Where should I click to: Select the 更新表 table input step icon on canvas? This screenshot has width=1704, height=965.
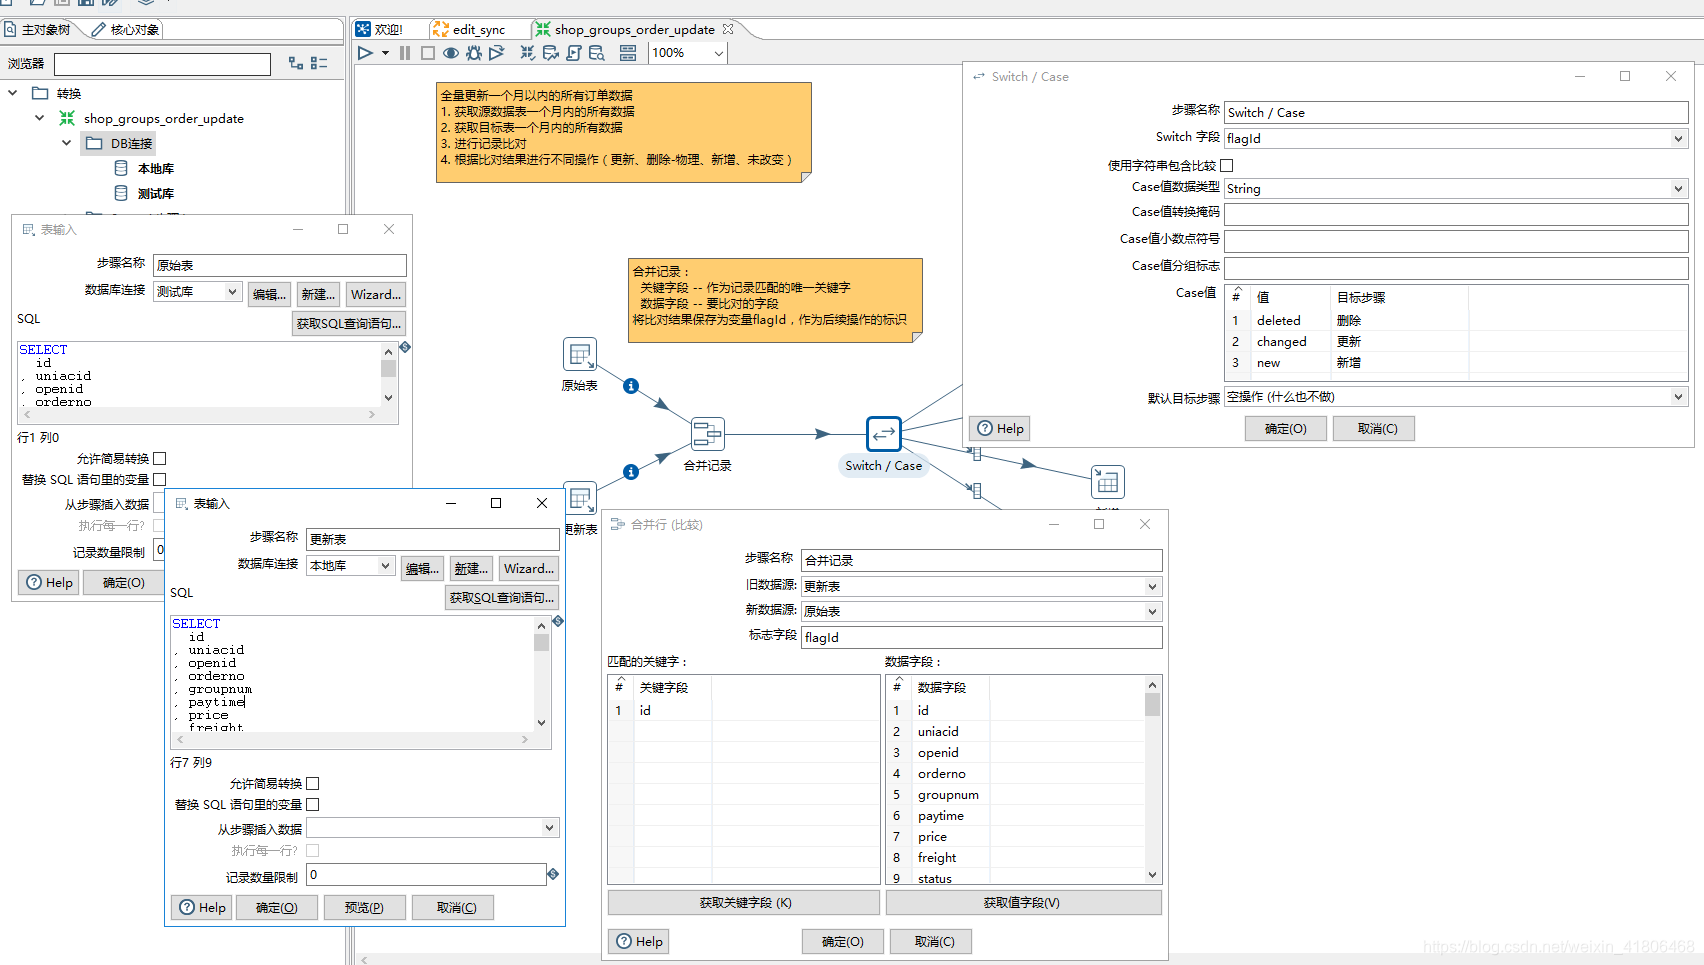point(581,498)
